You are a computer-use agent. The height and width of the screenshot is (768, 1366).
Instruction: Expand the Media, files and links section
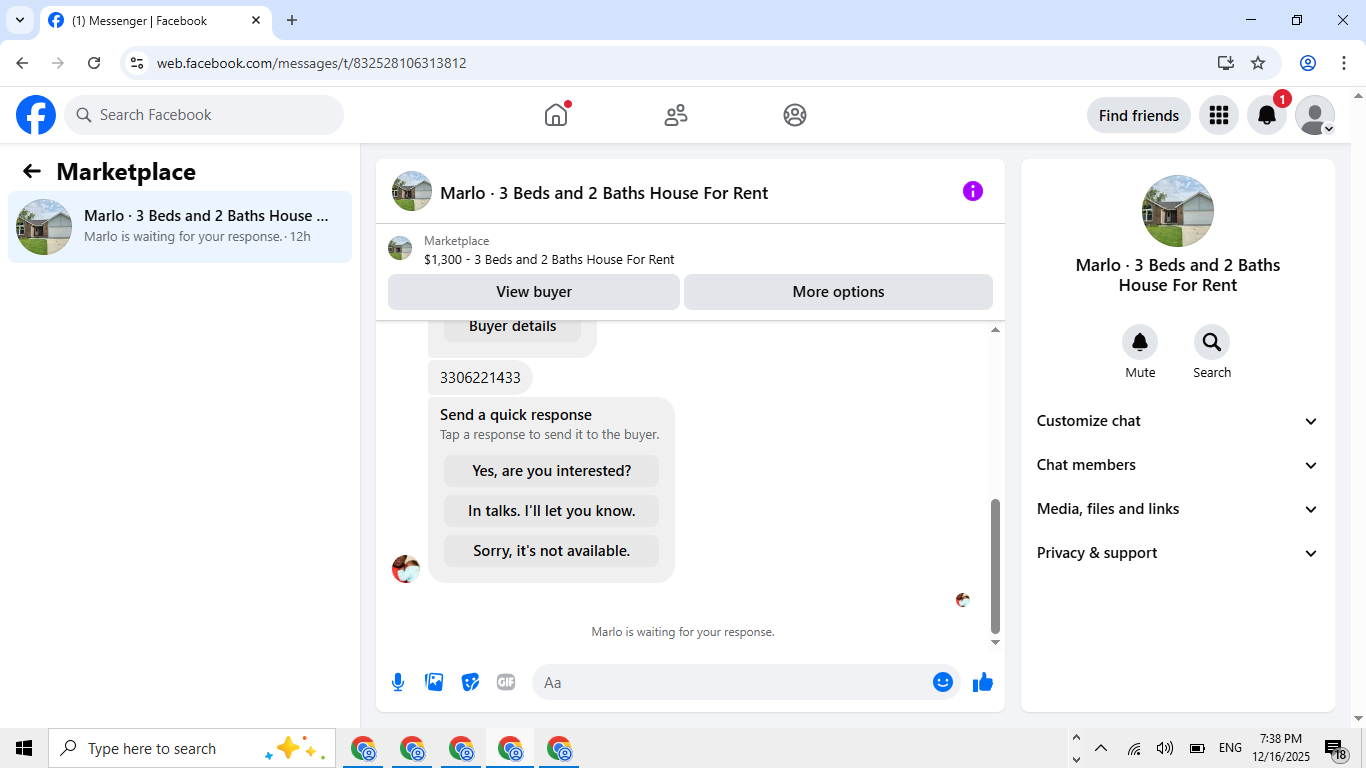pos(1178,509)
